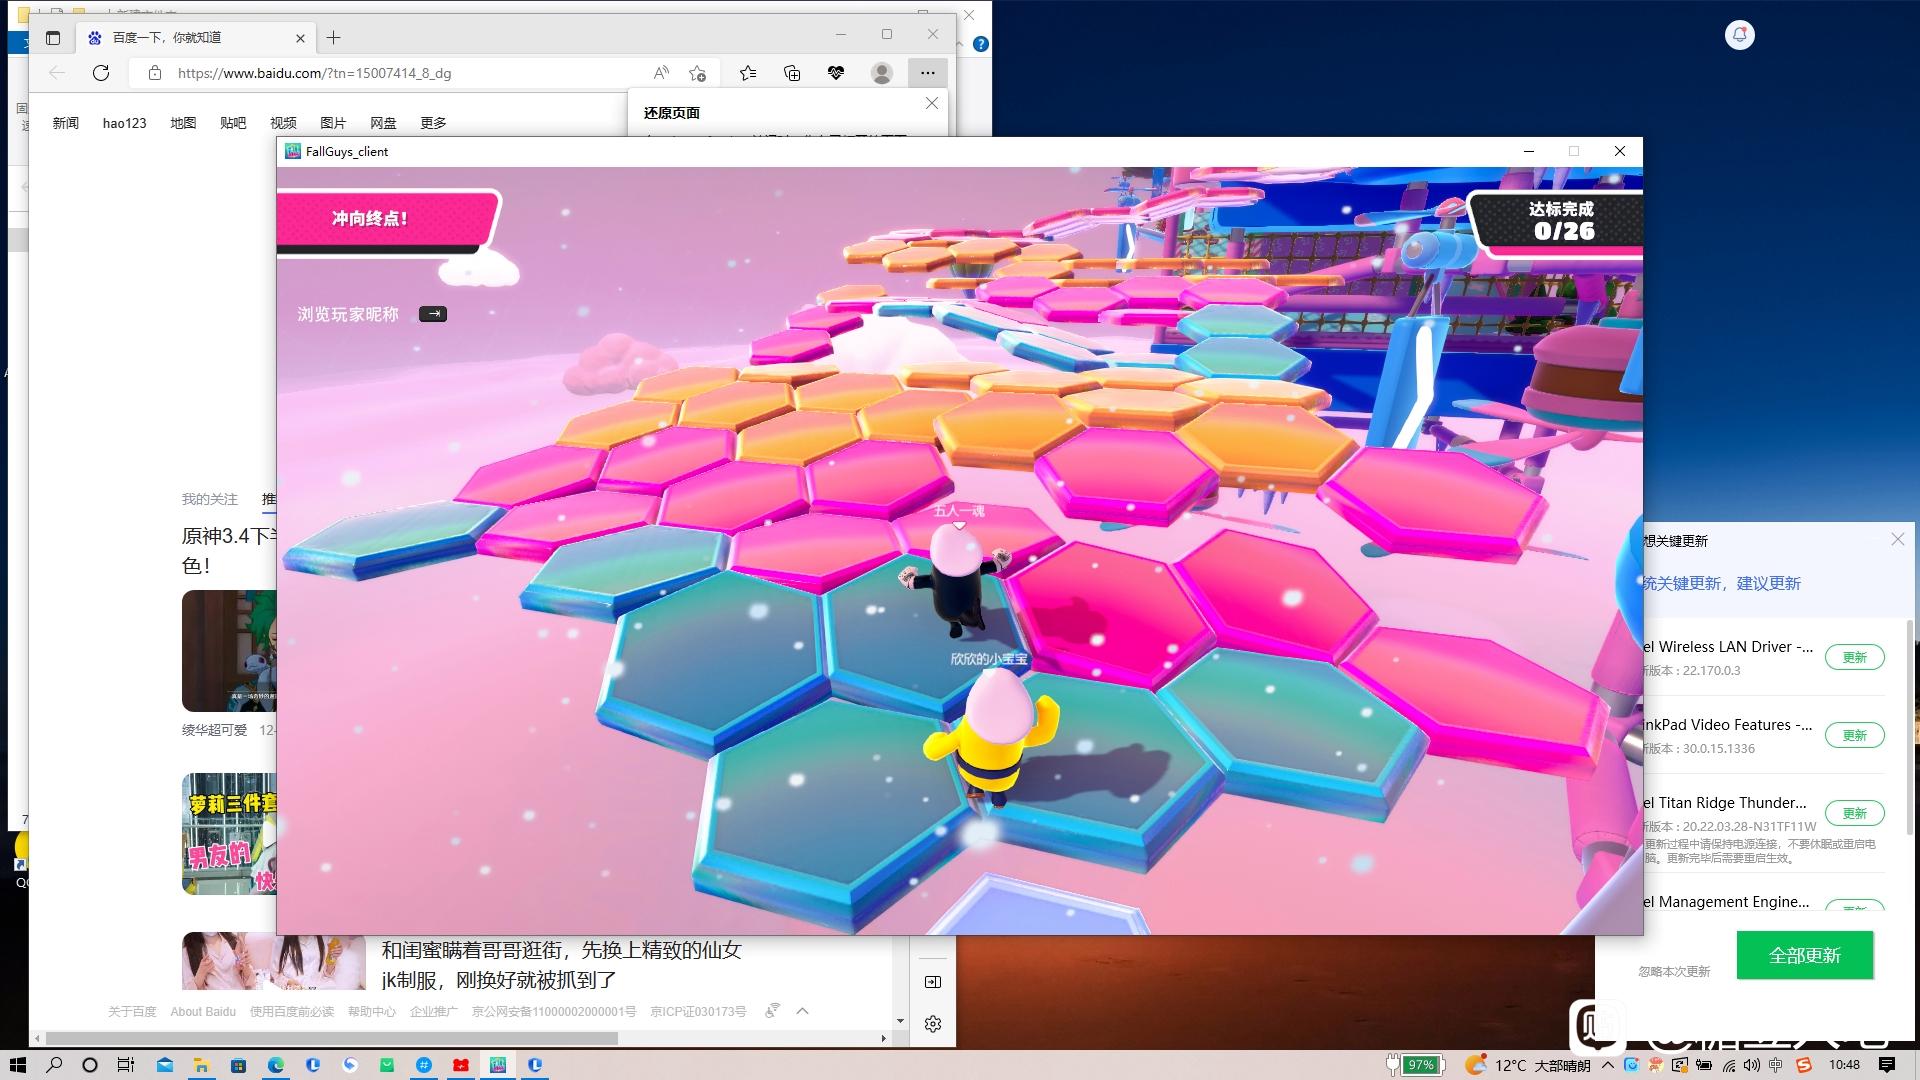The width and height of the screenshot is (1920, 1080).
Task: Update the ThinkPad Video Features driver
Action: coord(1854,735)
